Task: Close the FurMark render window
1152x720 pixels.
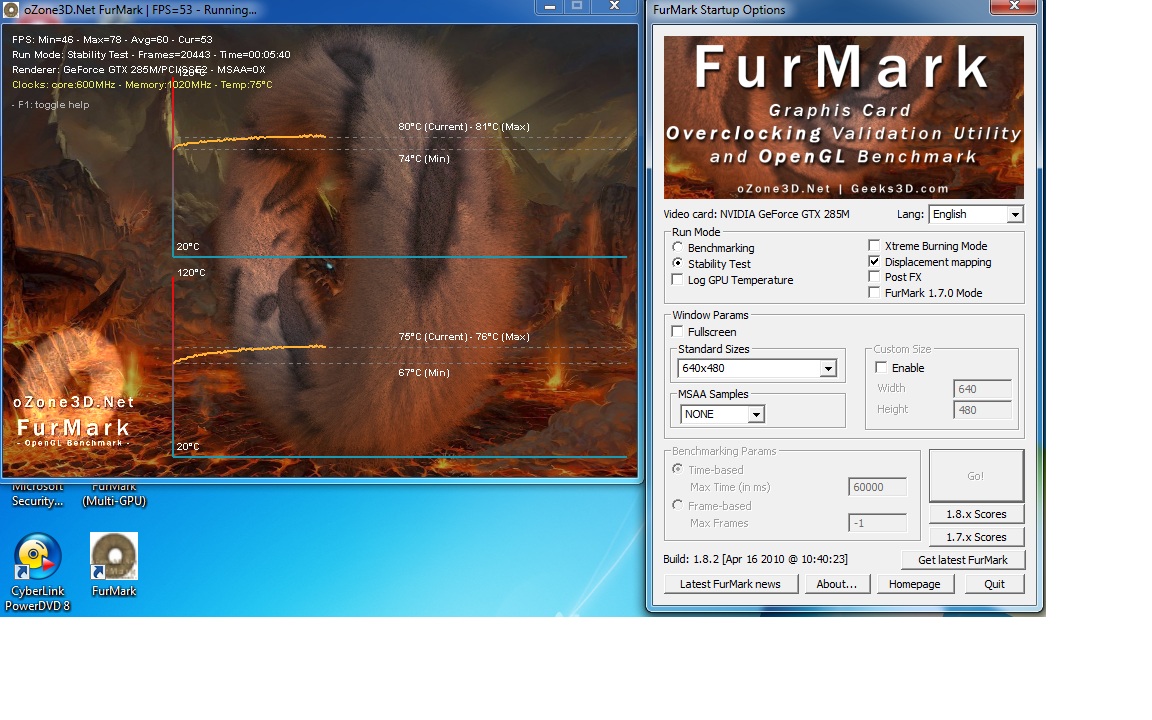Action: 615,7
